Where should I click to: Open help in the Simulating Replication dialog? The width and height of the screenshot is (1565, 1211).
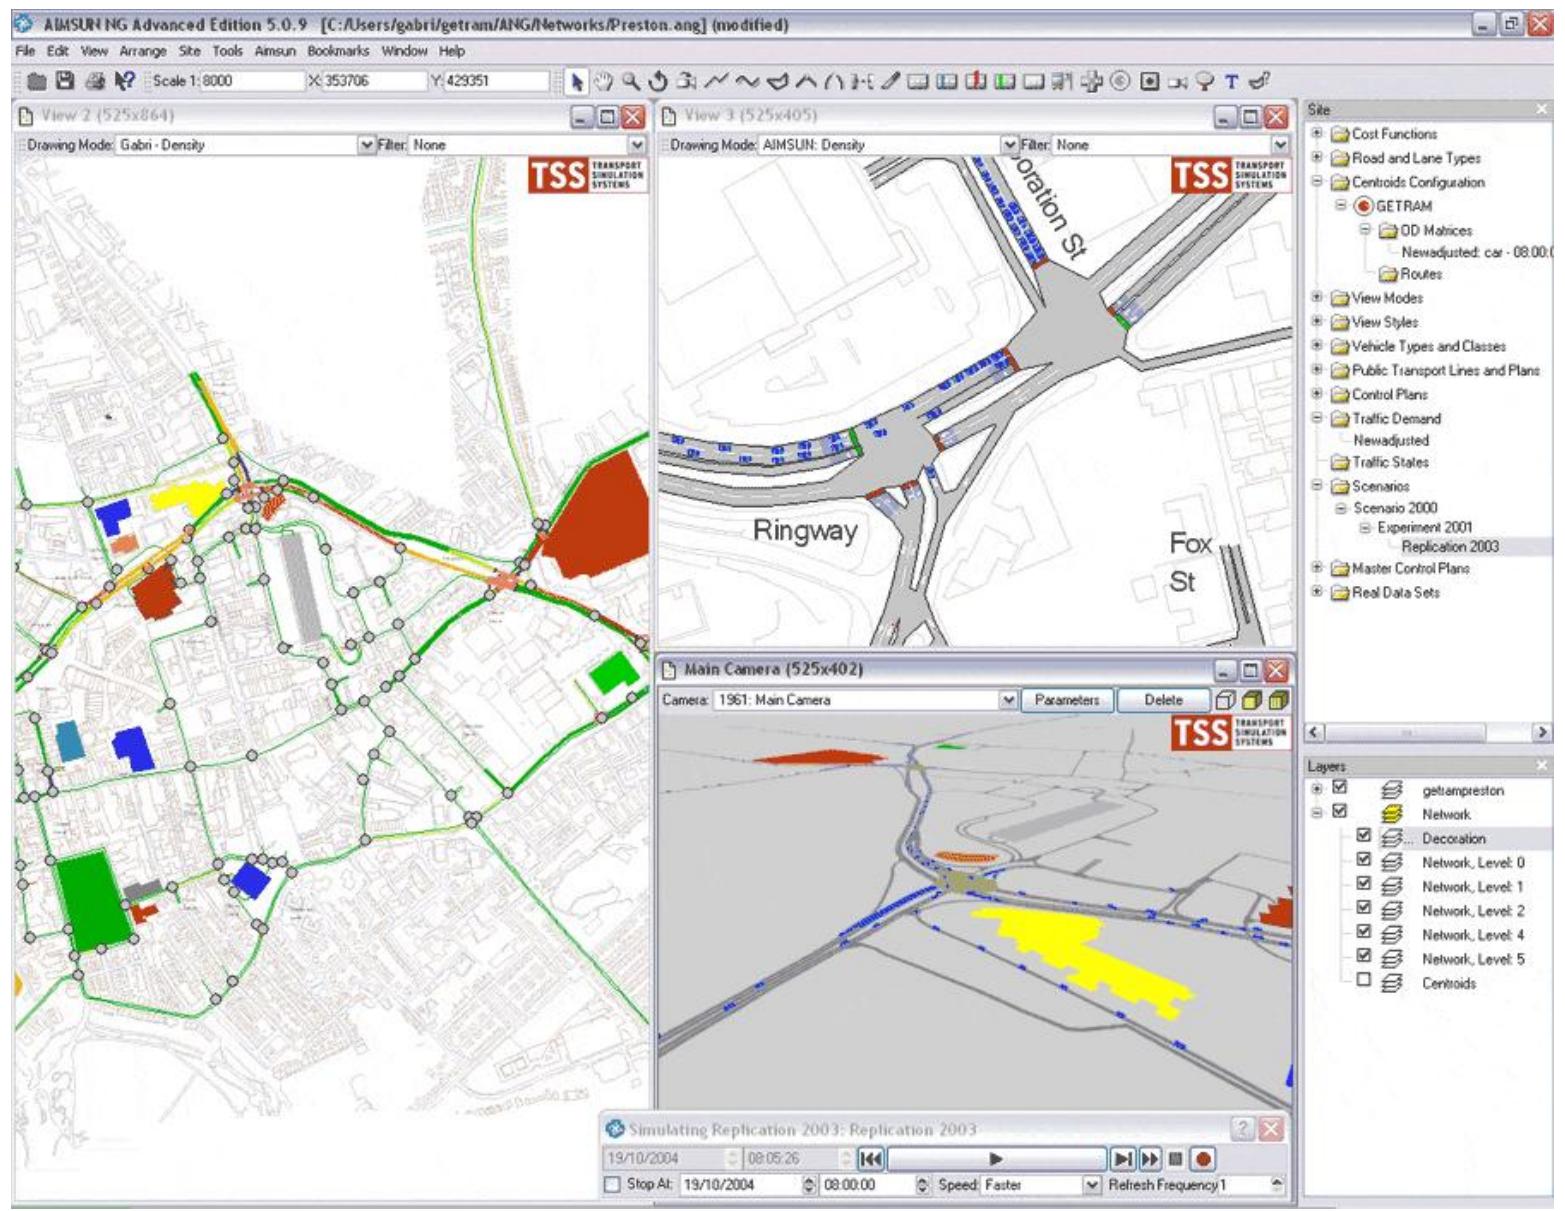1243,1129
